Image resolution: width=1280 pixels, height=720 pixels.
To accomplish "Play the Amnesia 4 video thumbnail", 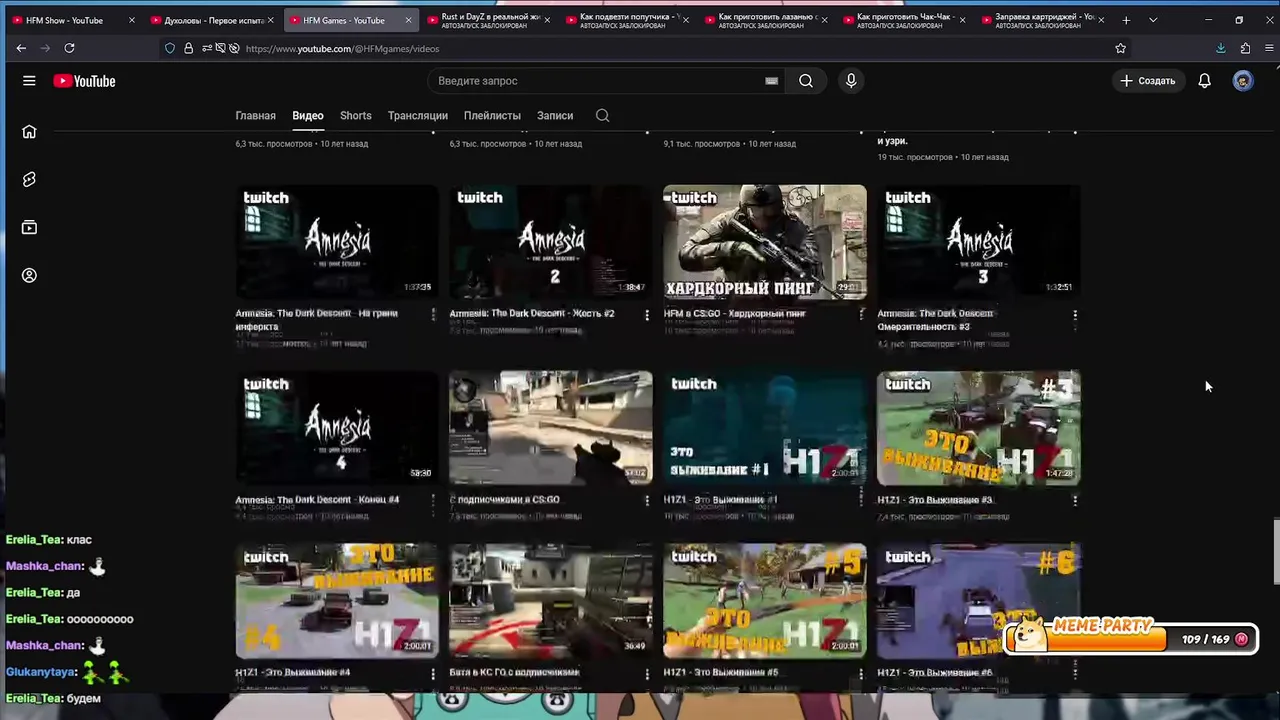I will tap(337, 428).
